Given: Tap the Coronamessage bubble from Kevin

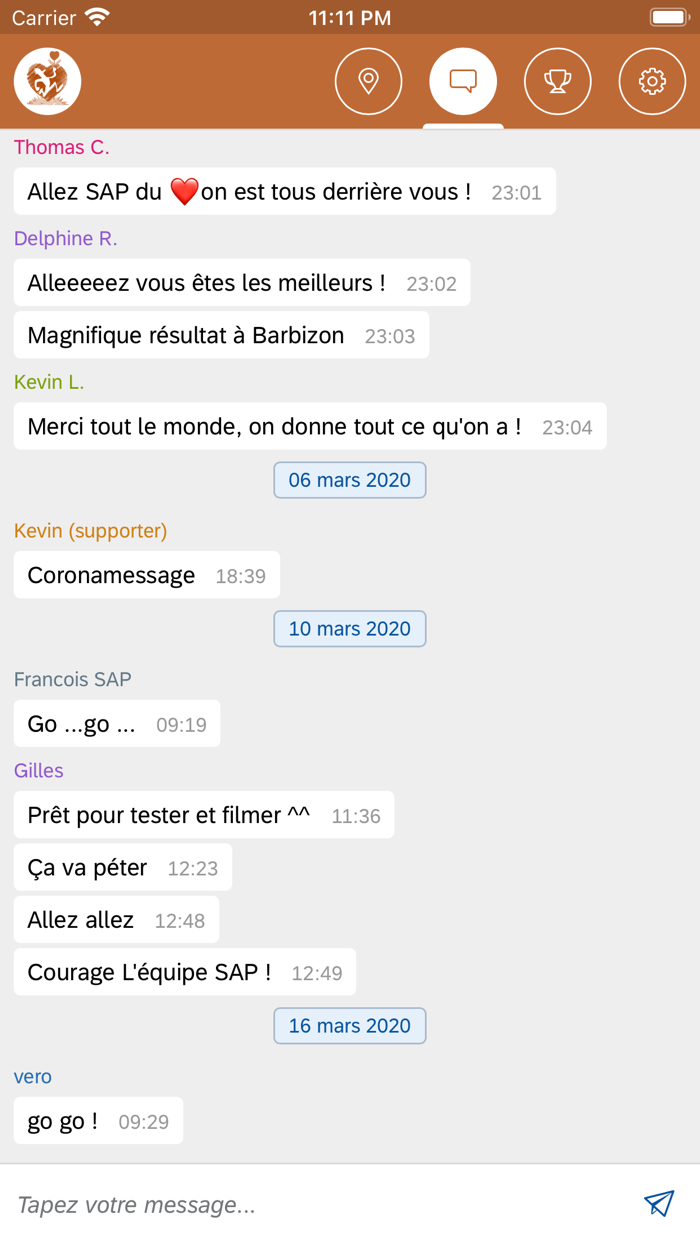Looking at the screenshot, I should coord(146,575).
